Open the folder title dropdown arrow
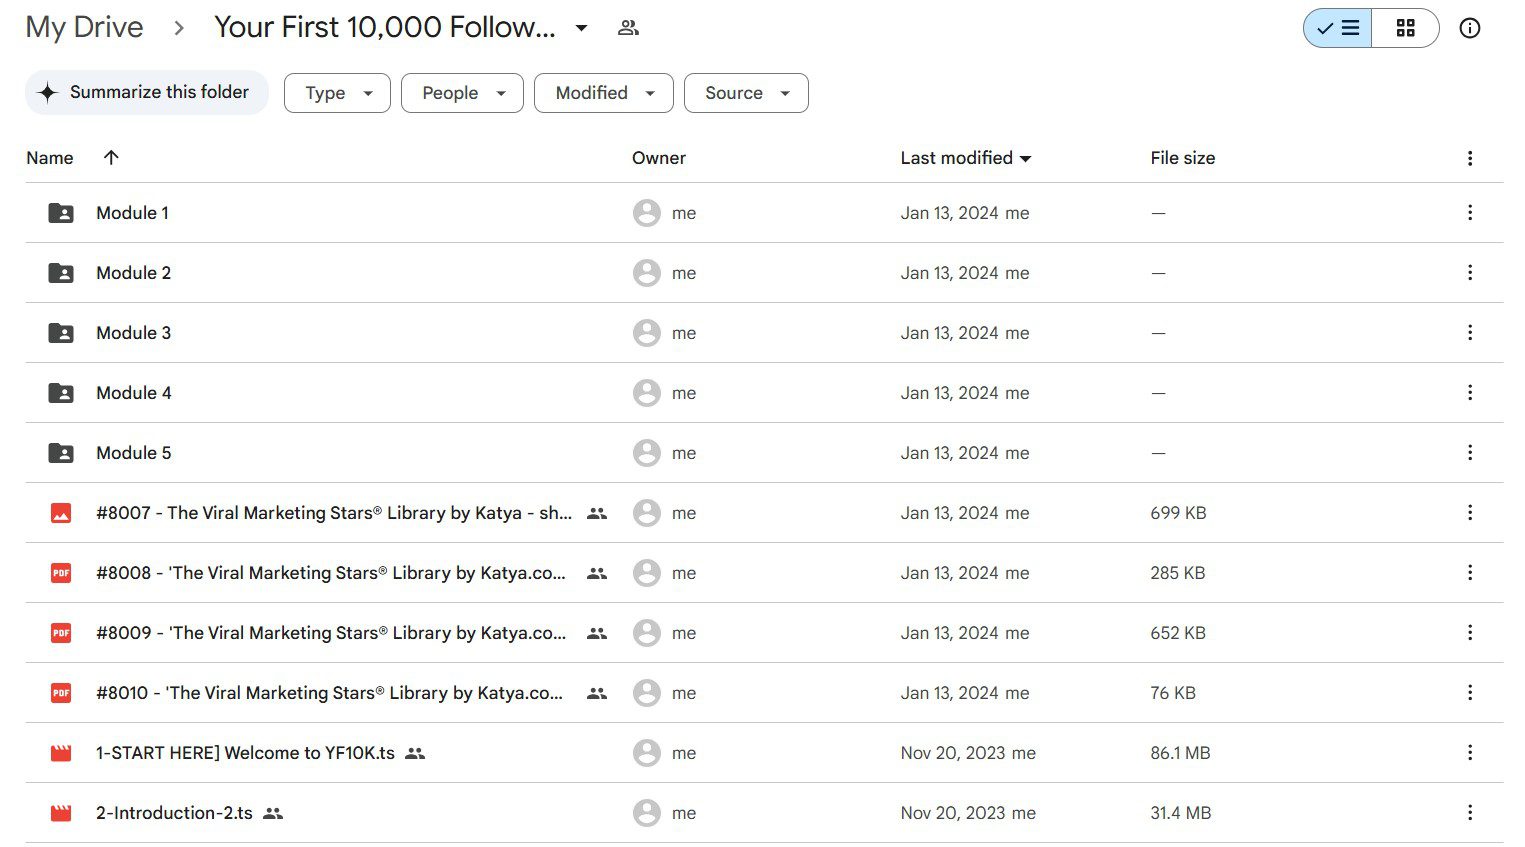 (581, 28)
